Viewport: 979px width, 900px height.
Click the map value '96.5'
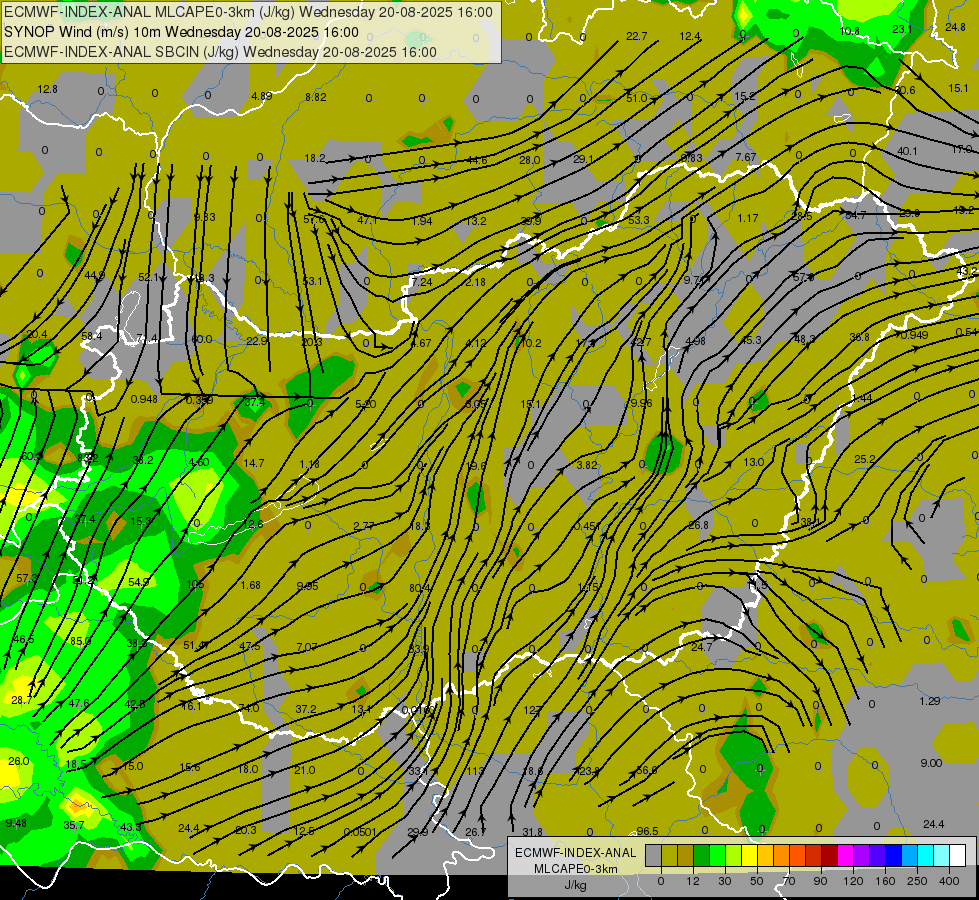tap(647, 831)
